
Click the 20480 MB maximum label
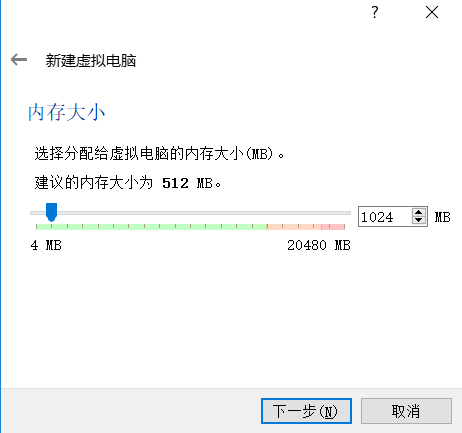319,245
